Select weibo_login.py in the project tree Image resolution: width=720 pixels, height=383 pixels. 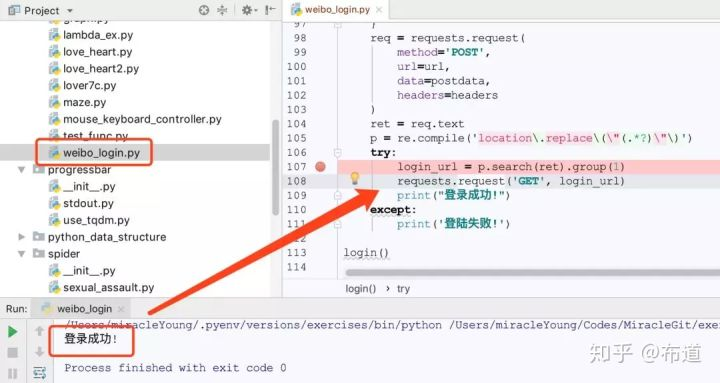(x=101, y=152)
